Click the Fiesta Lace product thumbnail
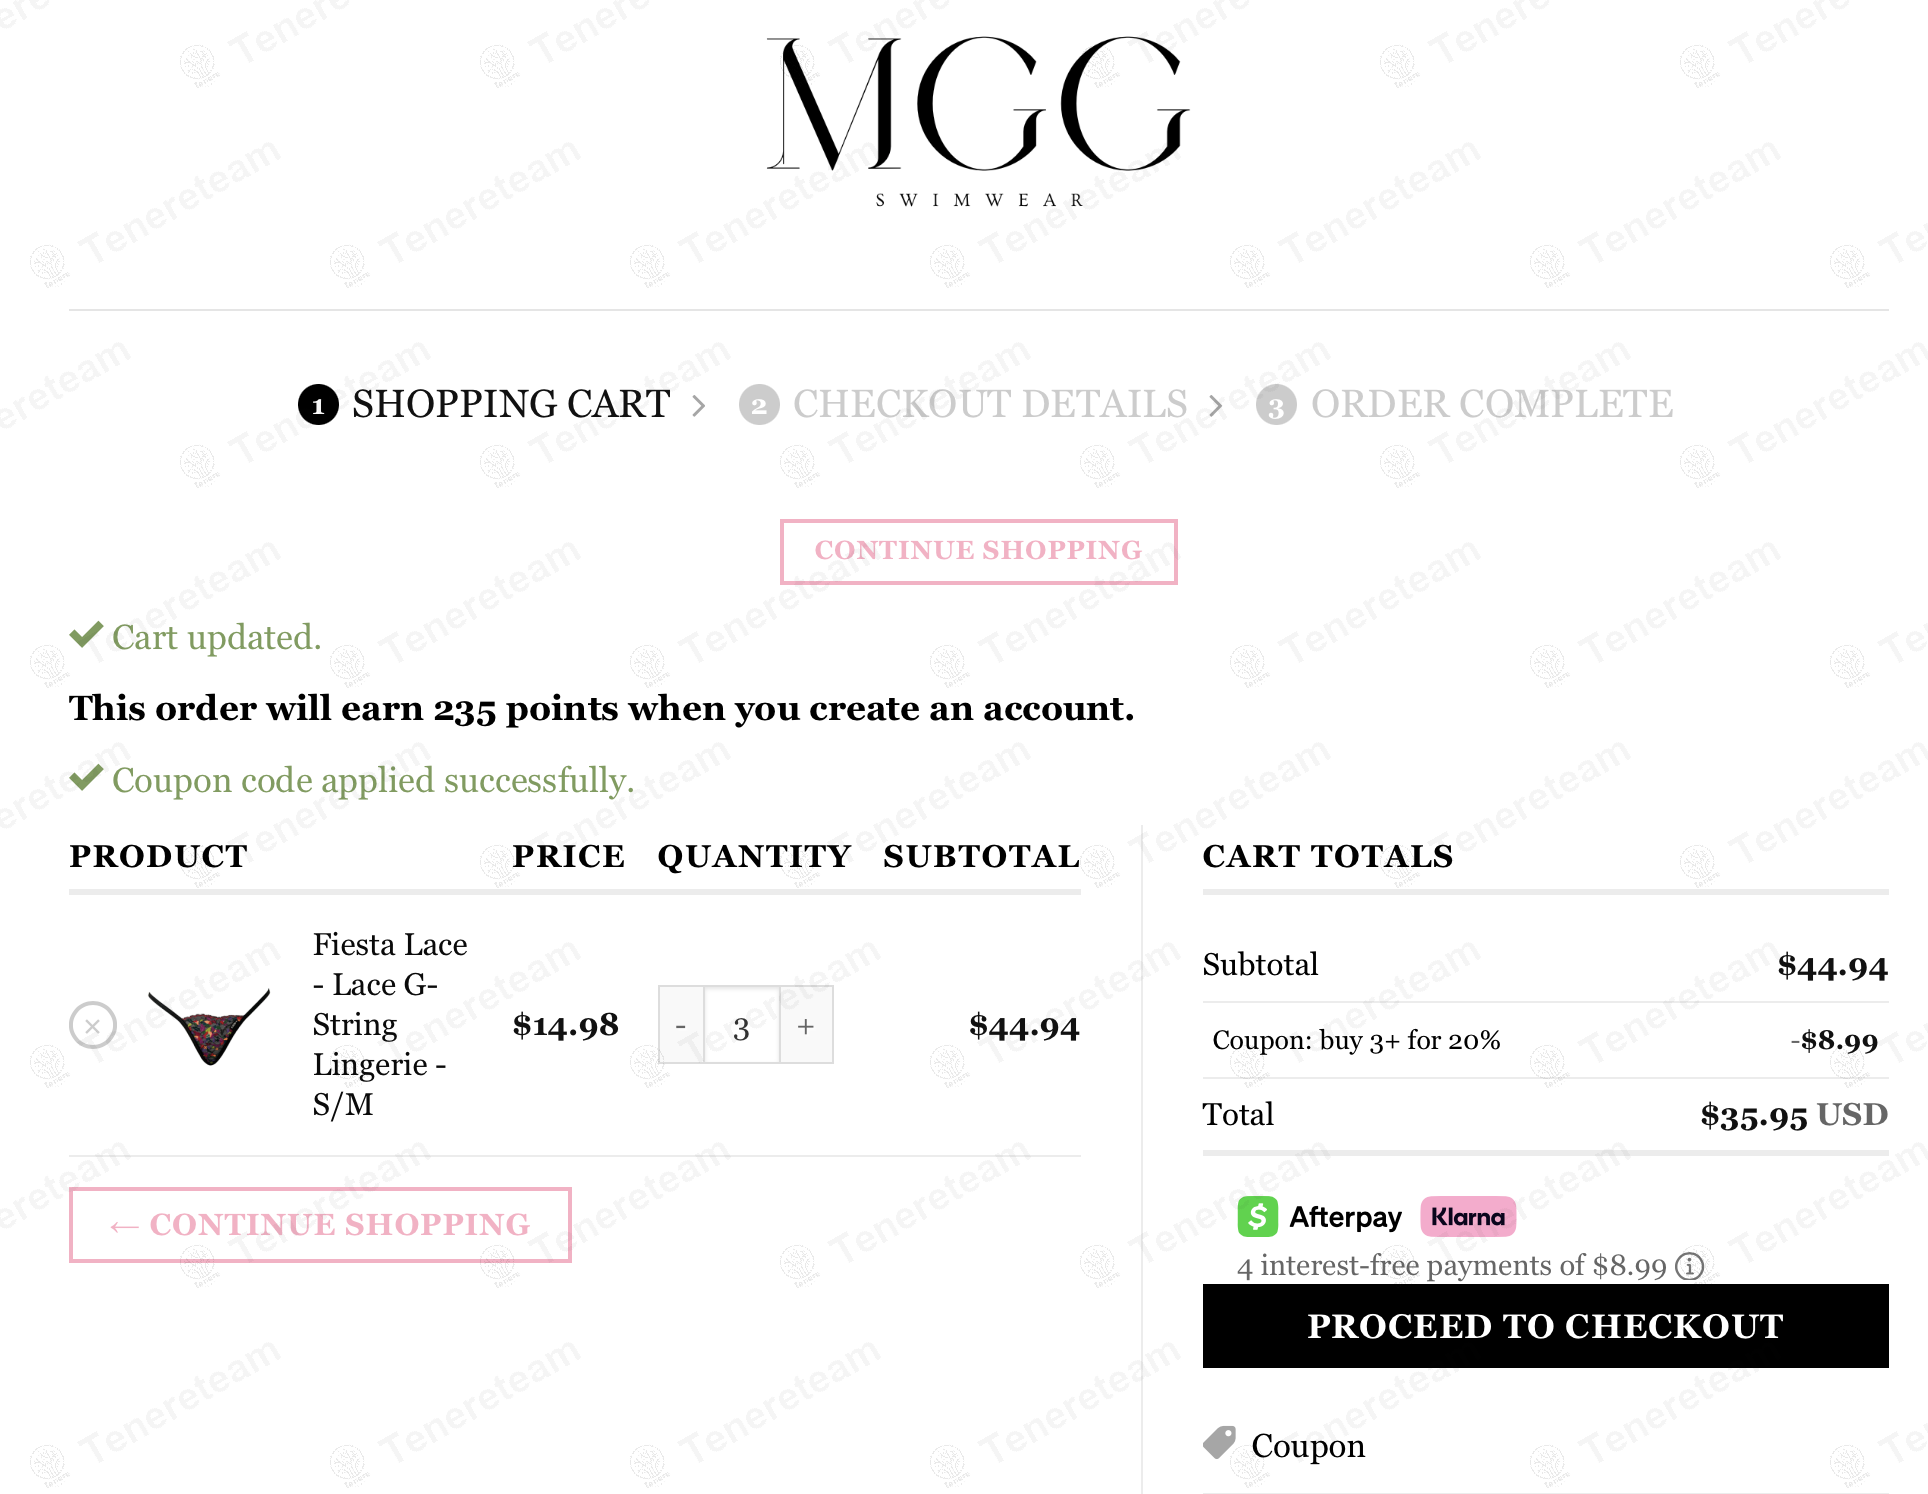The width and height of the screenshot is (1928, 1494). 209,1025
